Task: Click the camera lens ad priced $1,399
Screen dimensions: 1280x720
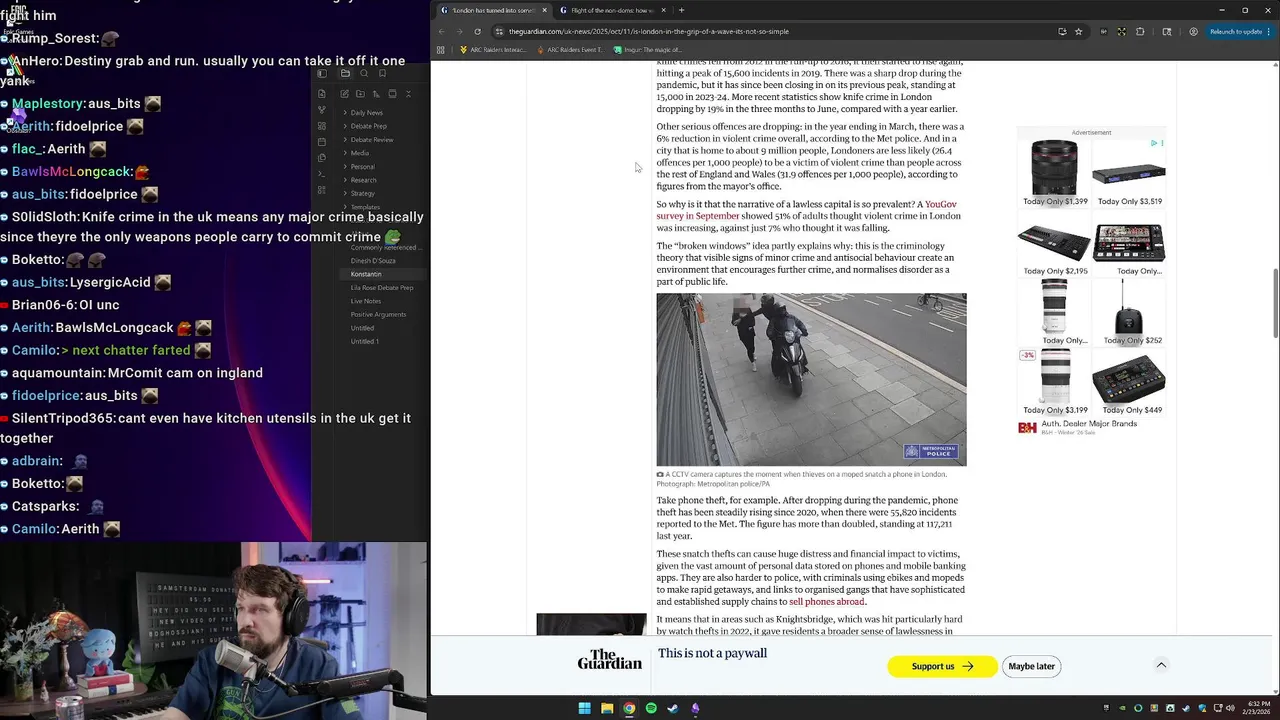Action: [x=1055, y=172]
